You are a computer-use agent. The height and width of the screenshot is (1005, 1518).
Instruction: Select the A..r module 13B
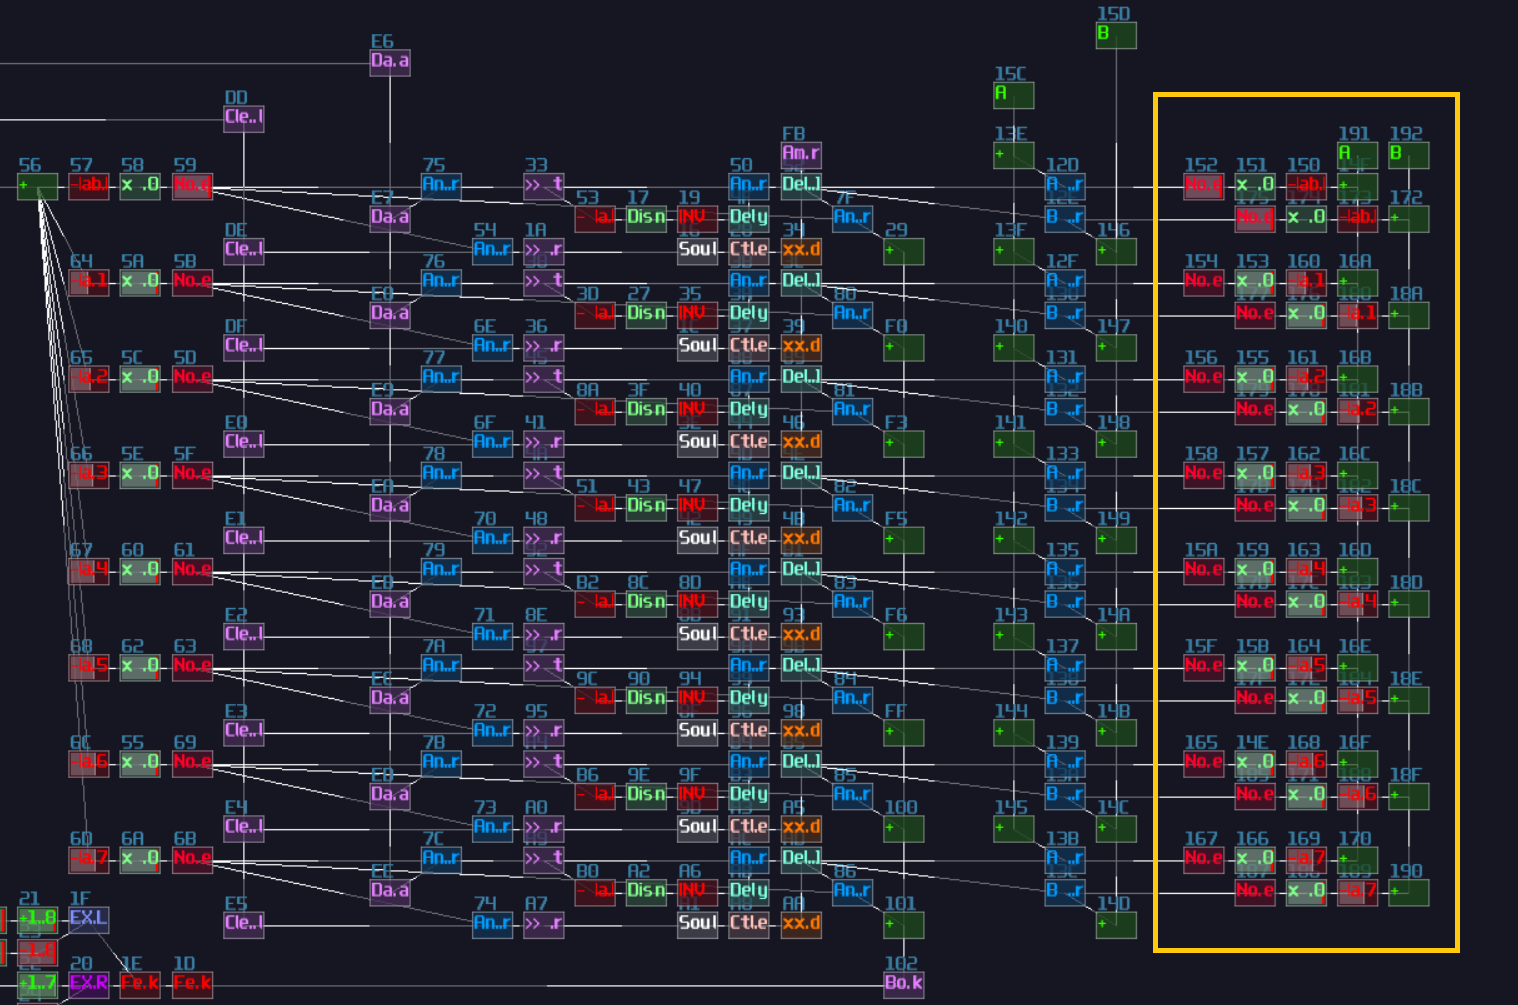[x=1065, y=859]
